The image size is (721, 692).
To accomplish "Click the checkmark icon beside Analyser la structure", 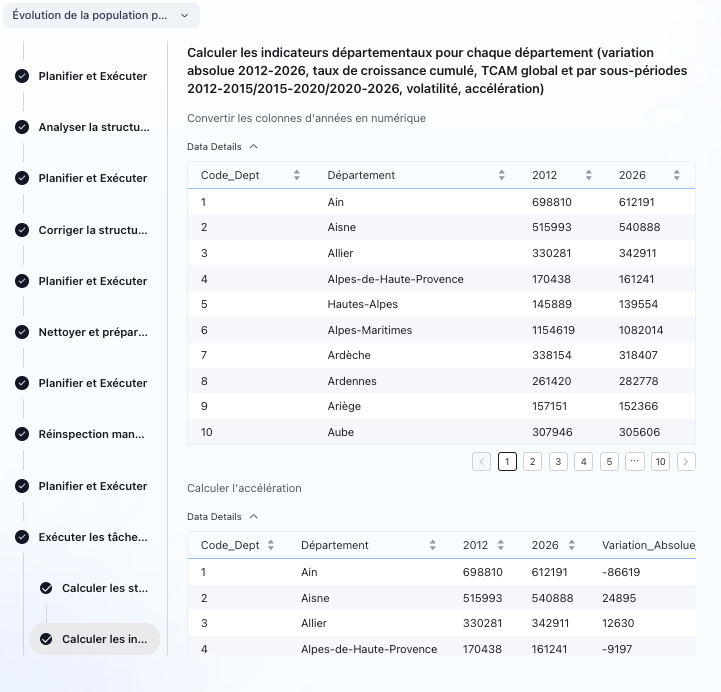I will point(22,127).
